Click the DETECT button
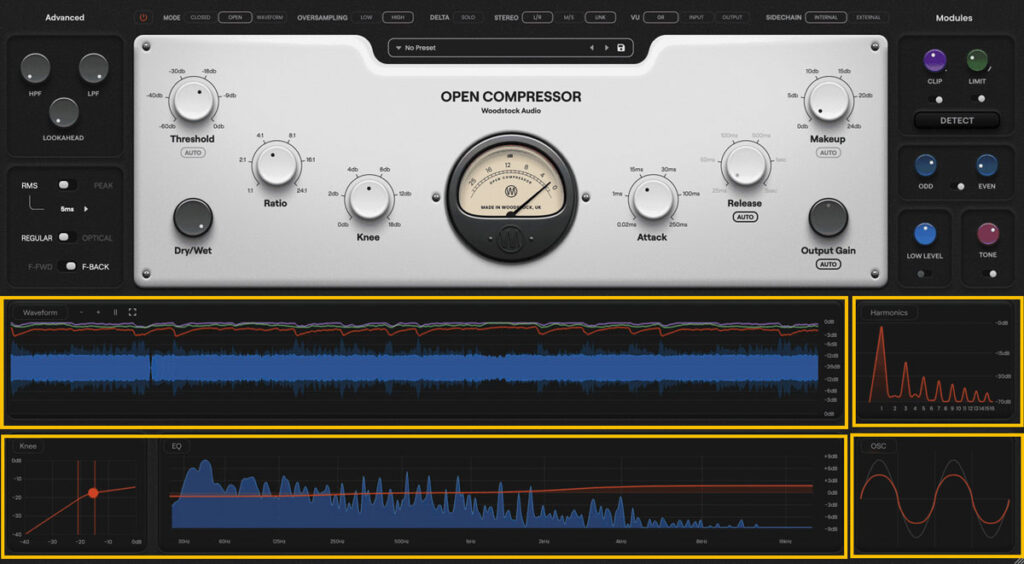Viewport: 1024px width, 564px height. [957, 121]
